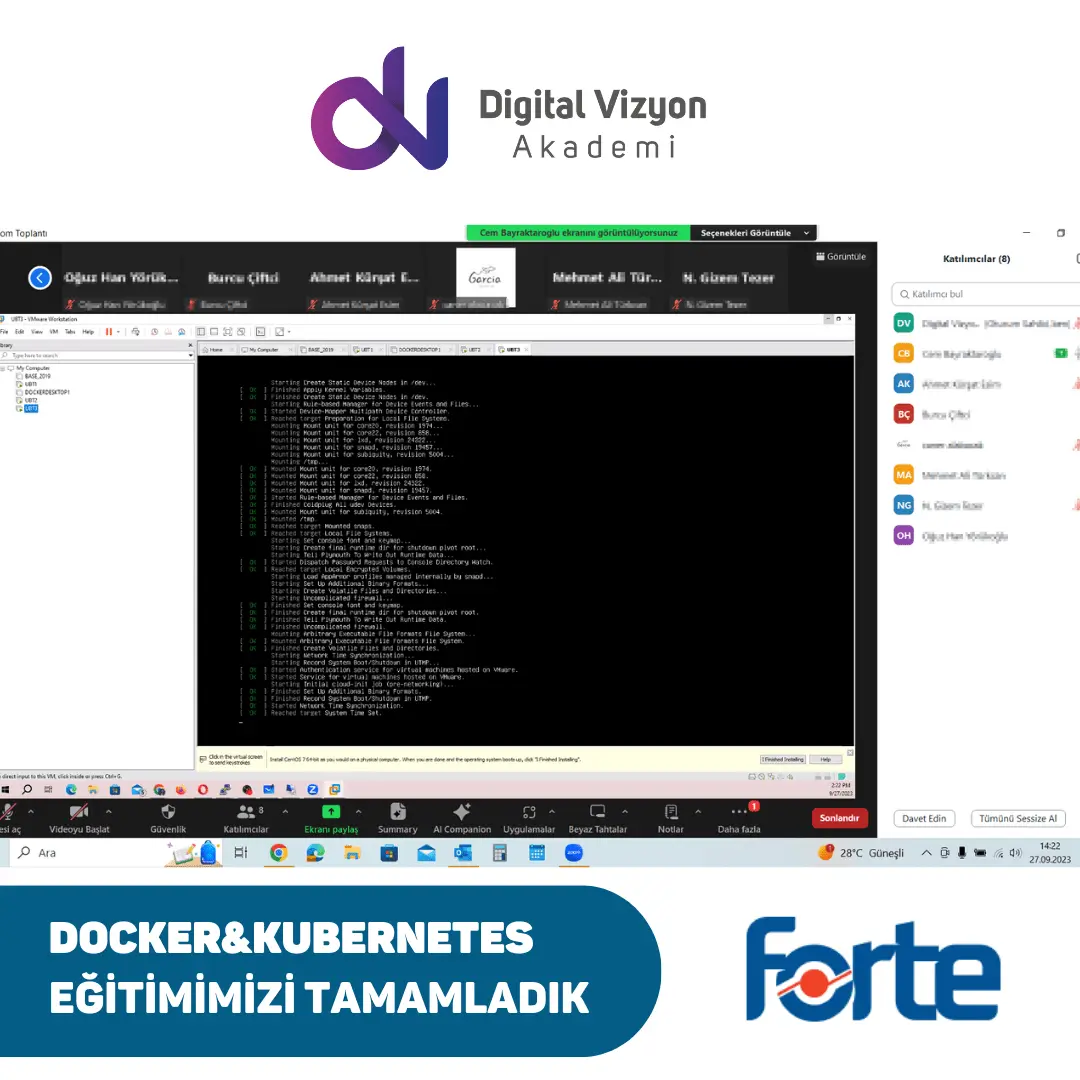Expand the Katılımcılar options caret
This screenshot has width=1080, height=1080.
(x=285, y=811)
